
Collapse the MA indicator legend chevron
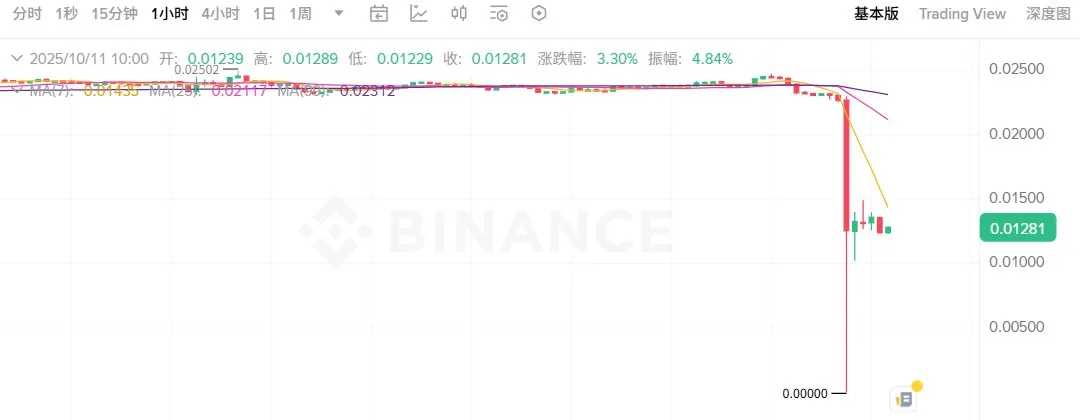pos(17,90)
